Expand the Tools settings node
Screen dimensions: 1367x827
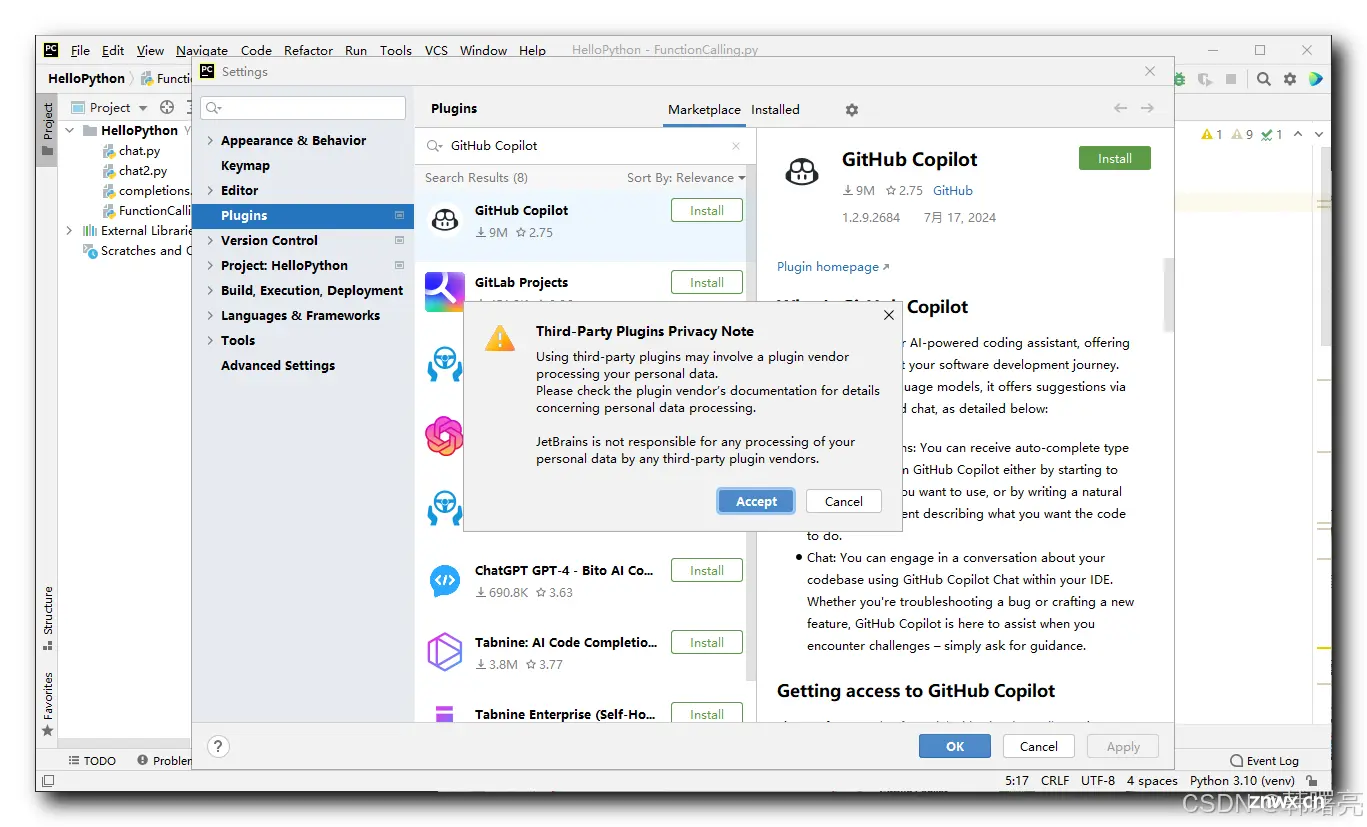(210, 341)
